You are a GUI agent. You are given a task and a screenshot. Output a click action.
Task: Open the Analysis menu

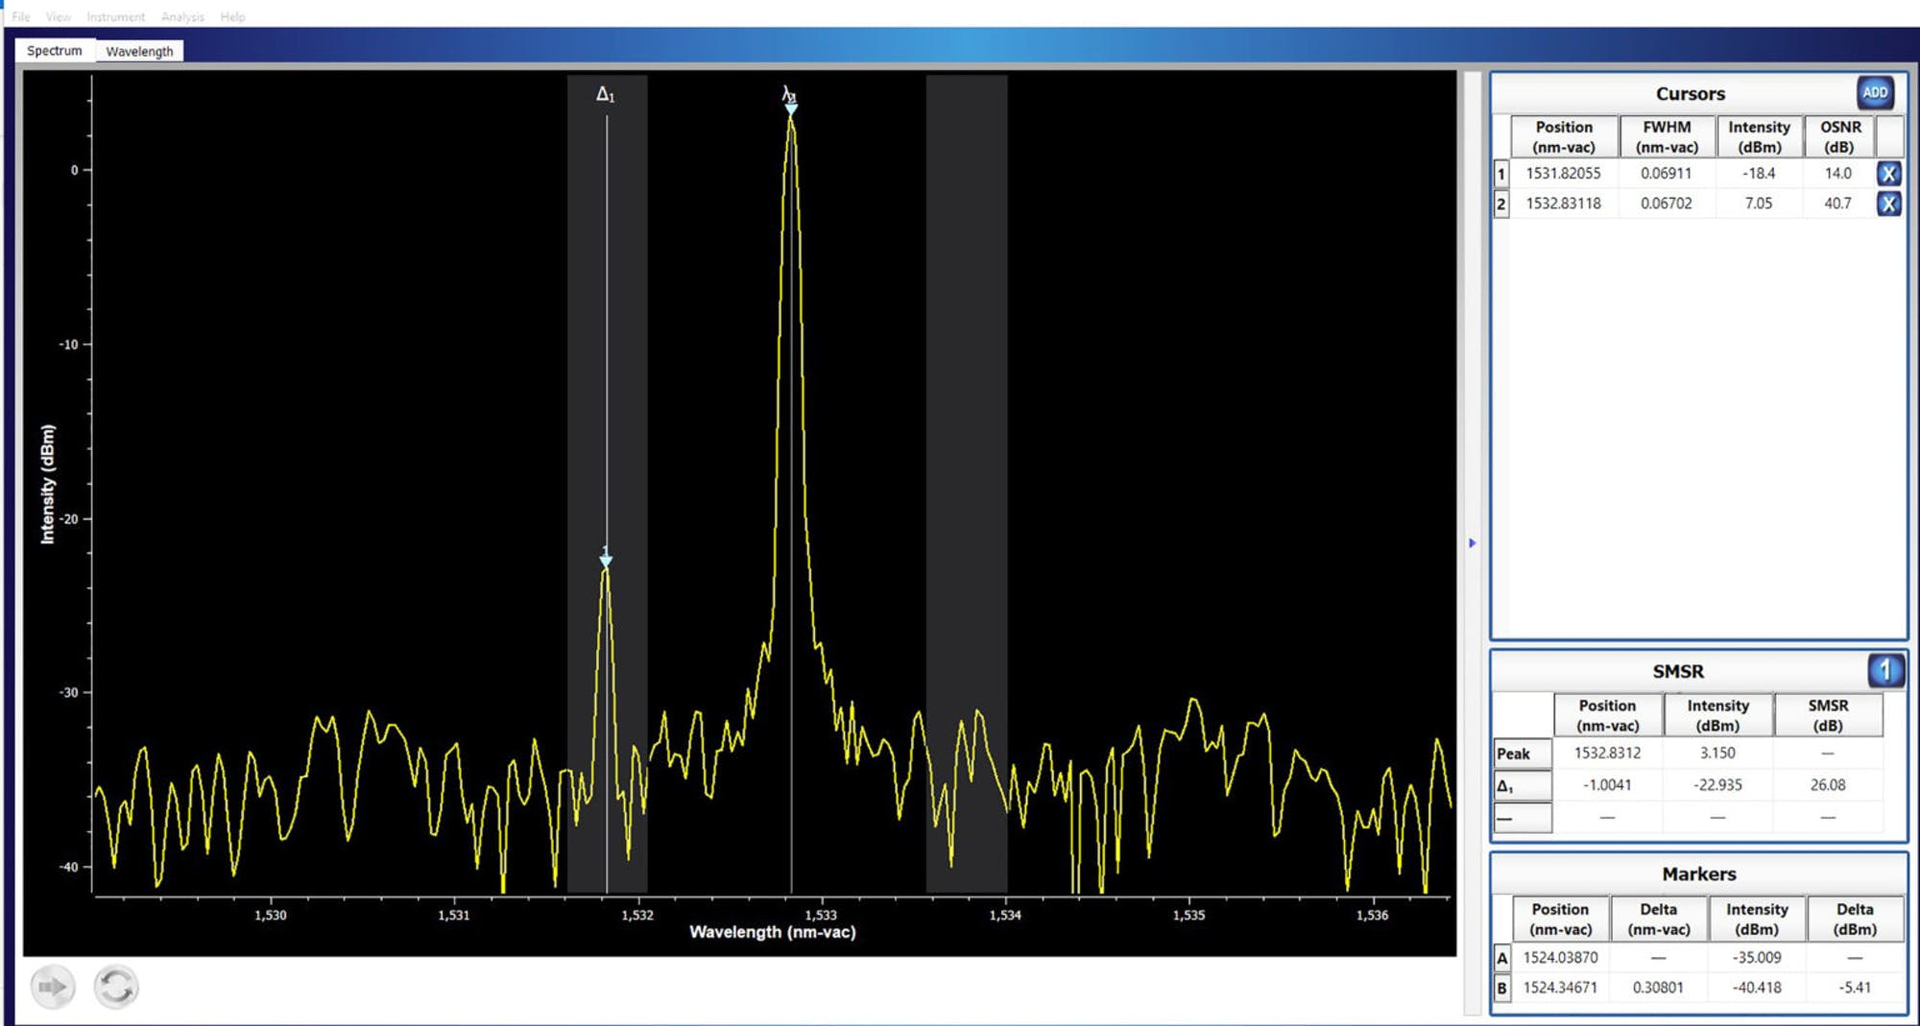tap(181, 16)
